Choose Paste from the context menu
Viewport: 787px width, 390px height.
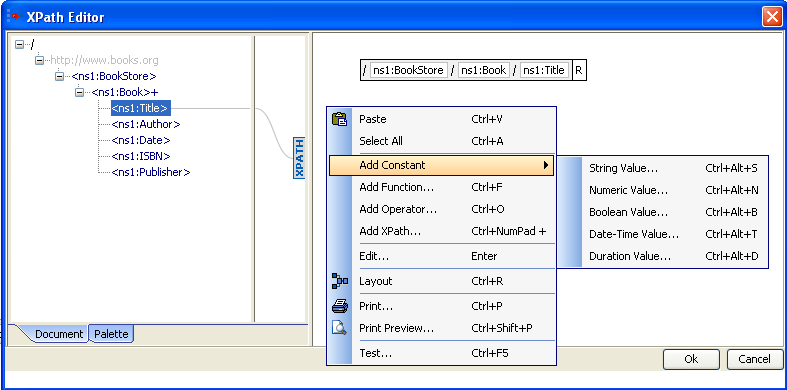442,119
